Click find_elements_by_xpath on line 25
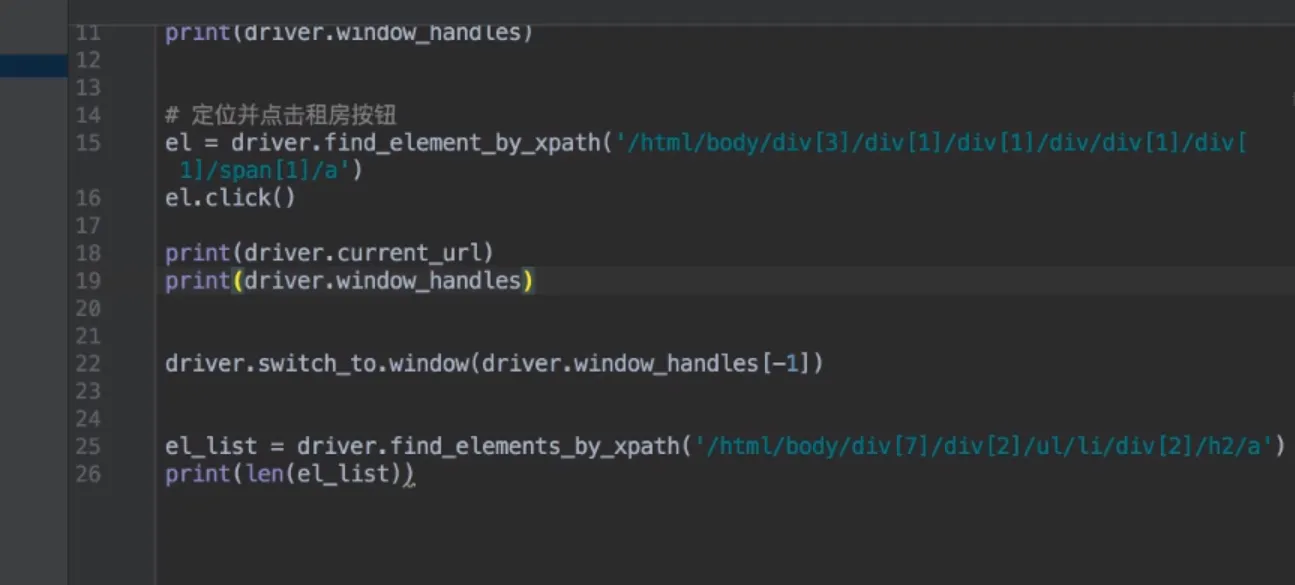Image resolution: width=1295 pixels, height=585 pixels. [534, 446]
